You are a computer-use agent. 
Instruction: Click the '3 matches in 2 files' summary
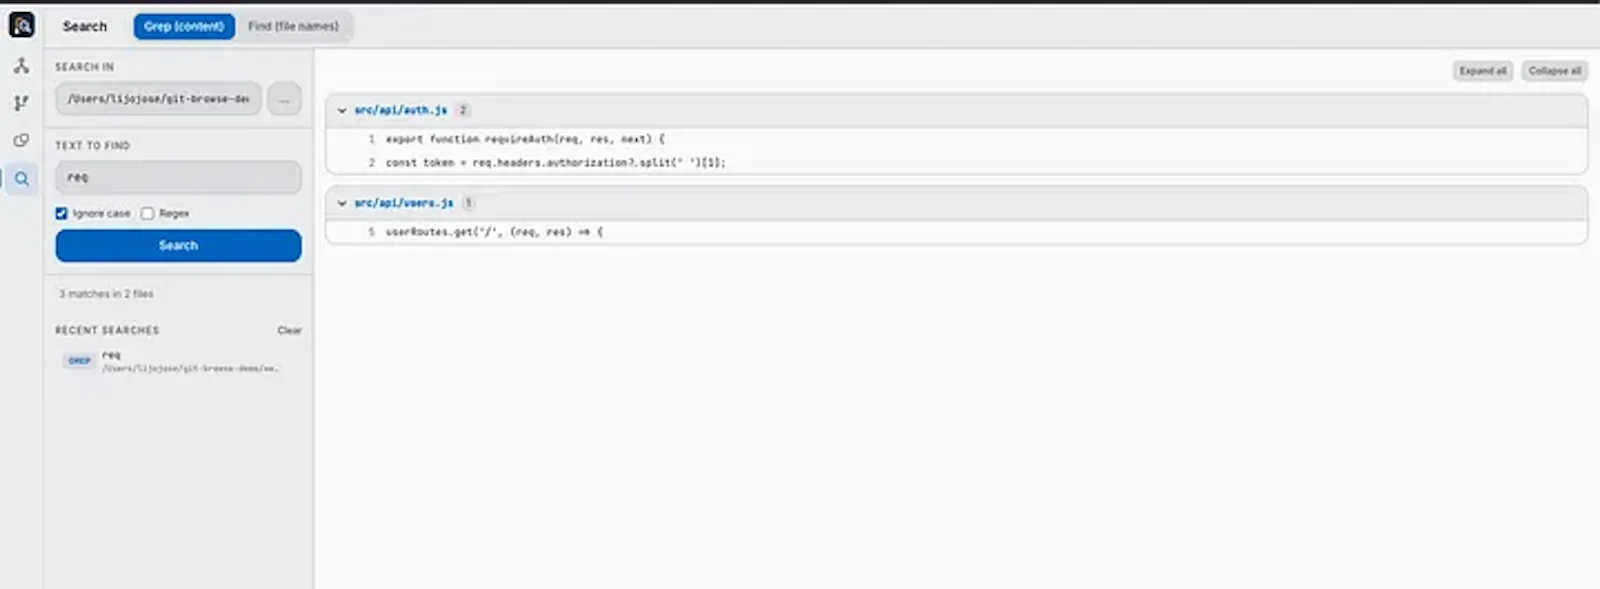106,294
